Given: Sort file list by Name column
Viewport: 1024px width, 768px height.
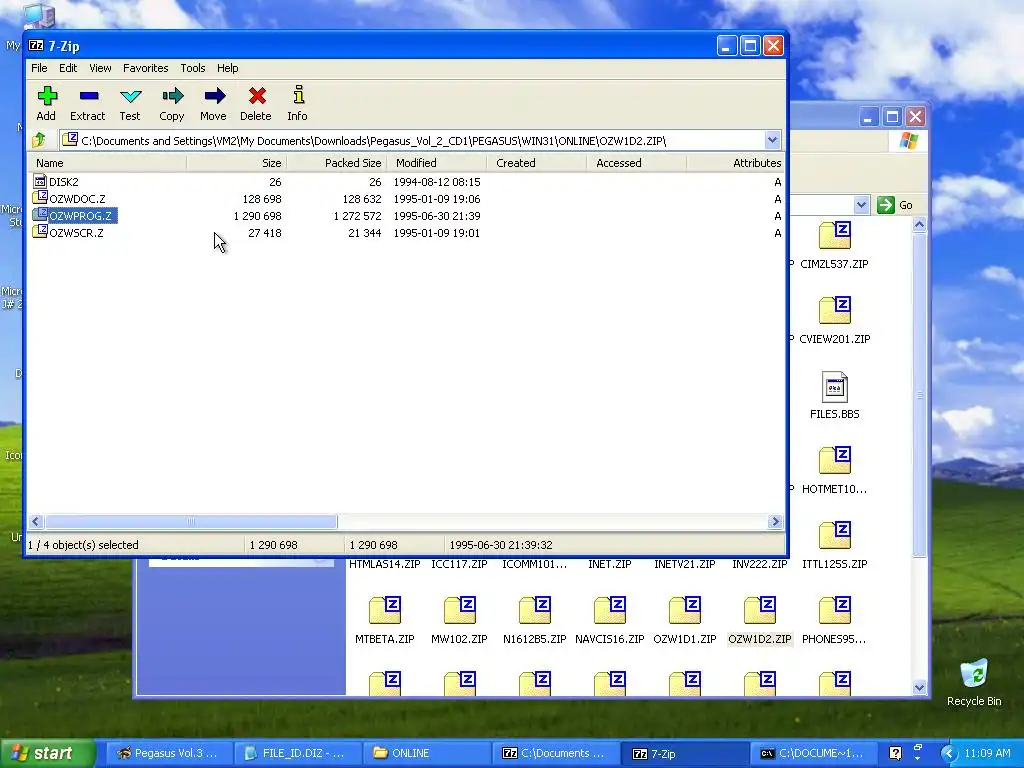Looking at the screenshot, I should [108, 163].
